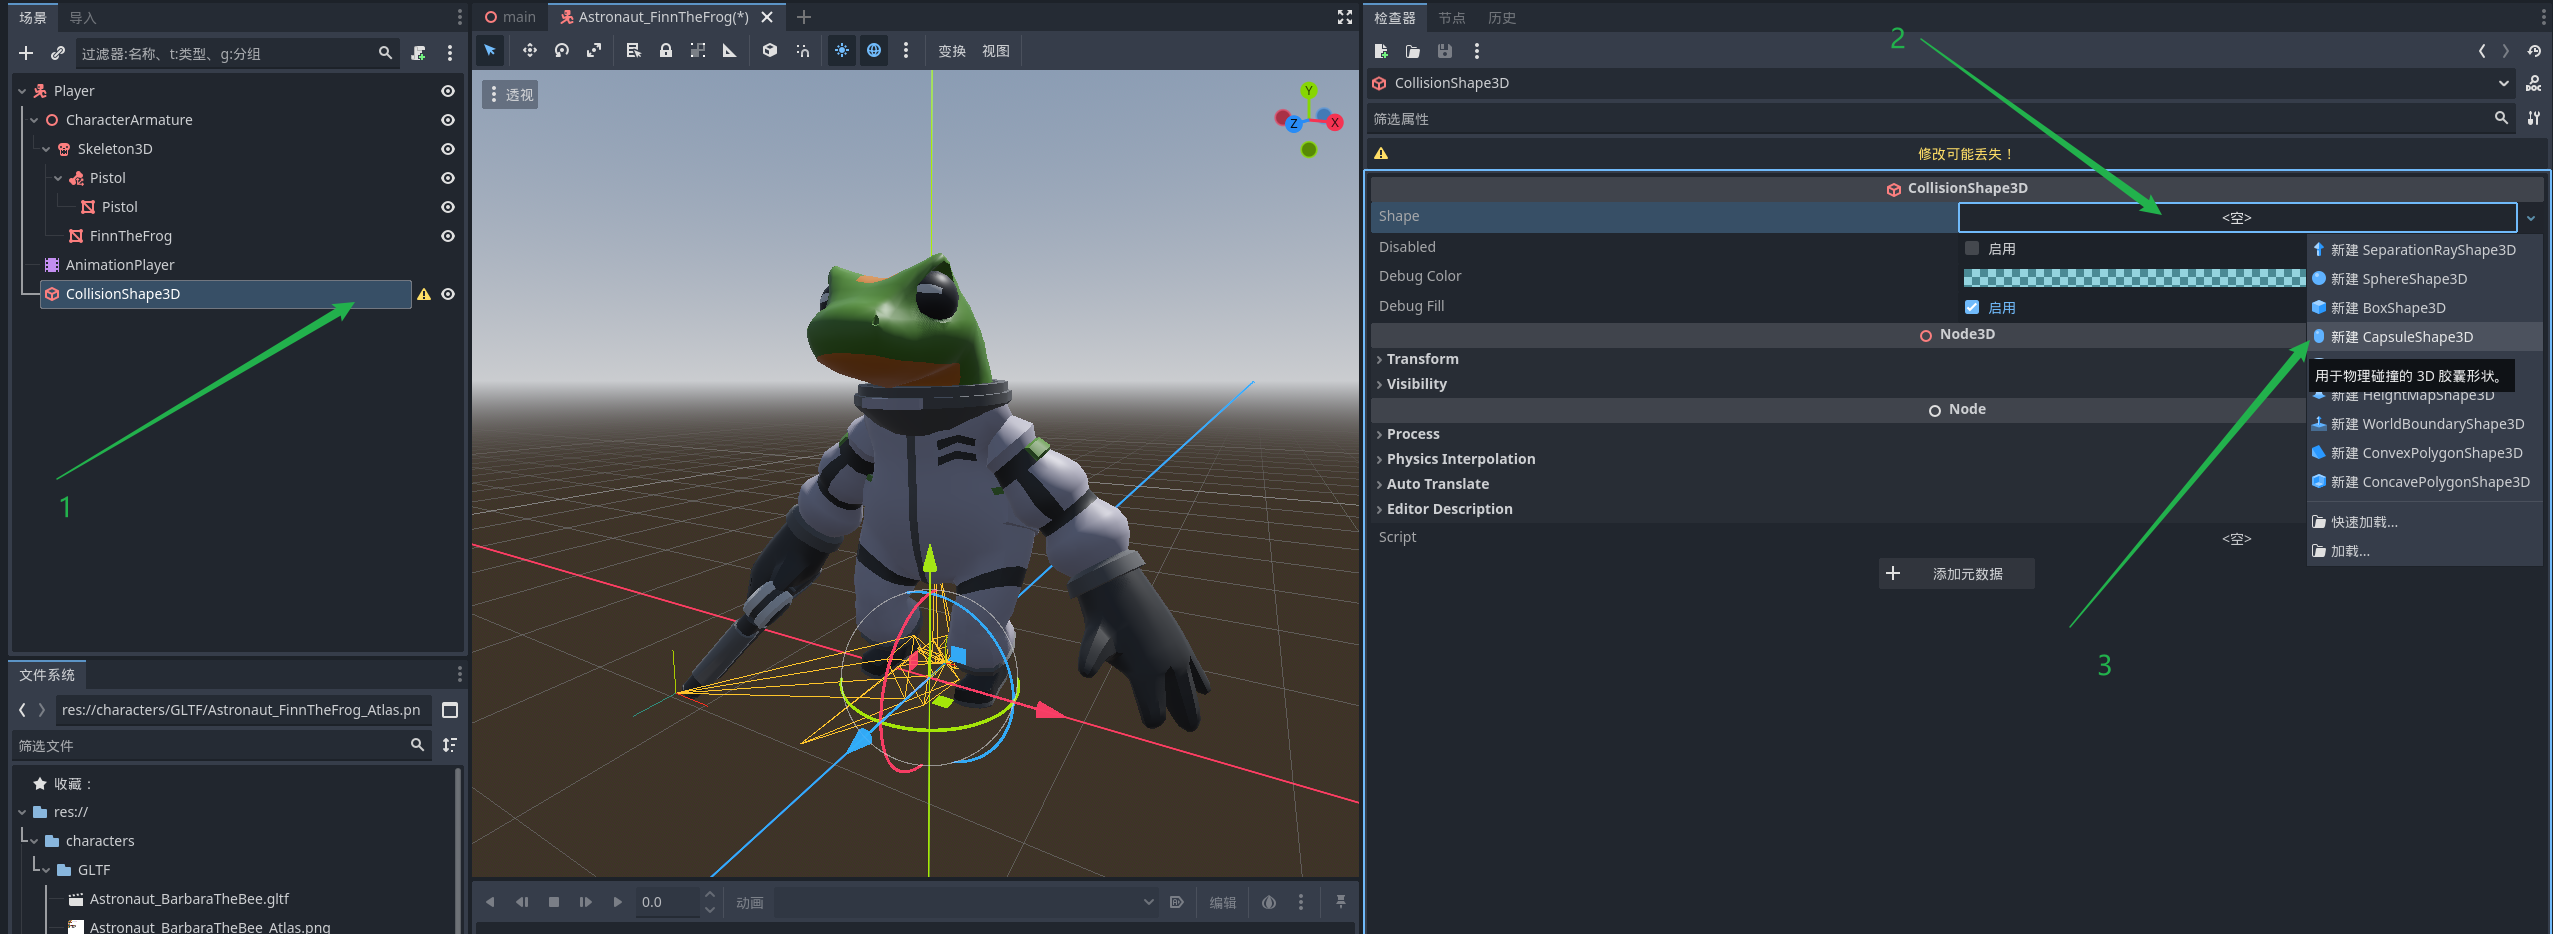Toggle FileSystem split mode
2553x934 pixels.
450,710
